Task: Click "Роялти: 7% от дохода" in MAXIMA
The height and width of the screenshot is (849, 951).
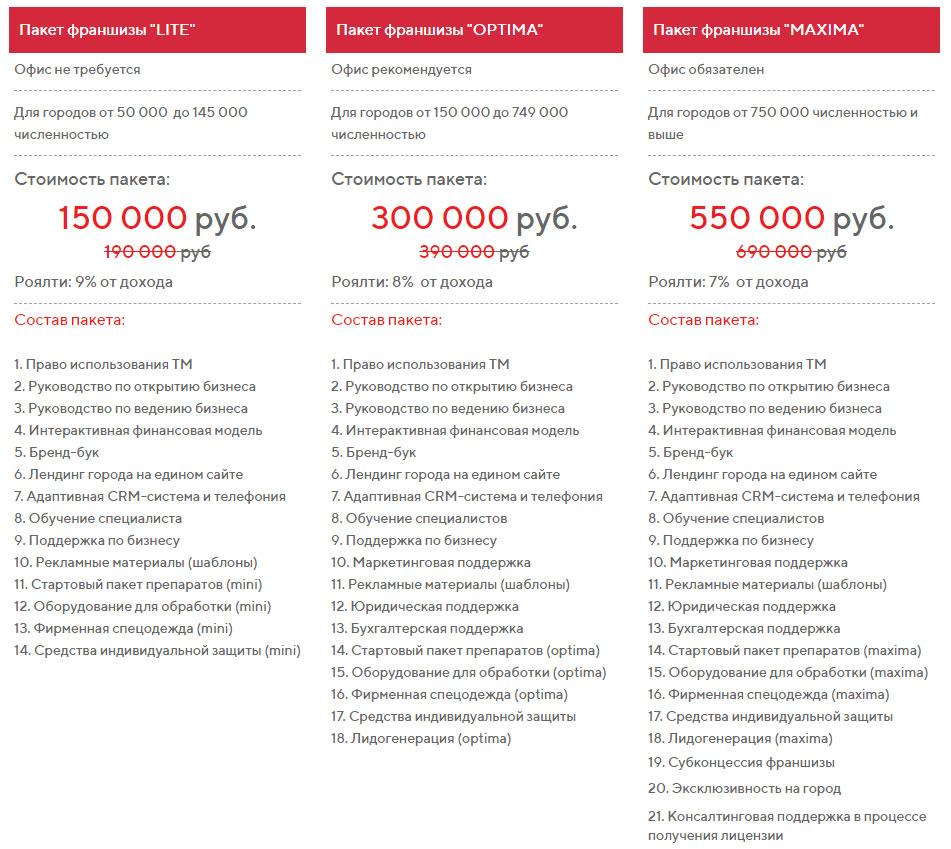Action: click(728, 282)
